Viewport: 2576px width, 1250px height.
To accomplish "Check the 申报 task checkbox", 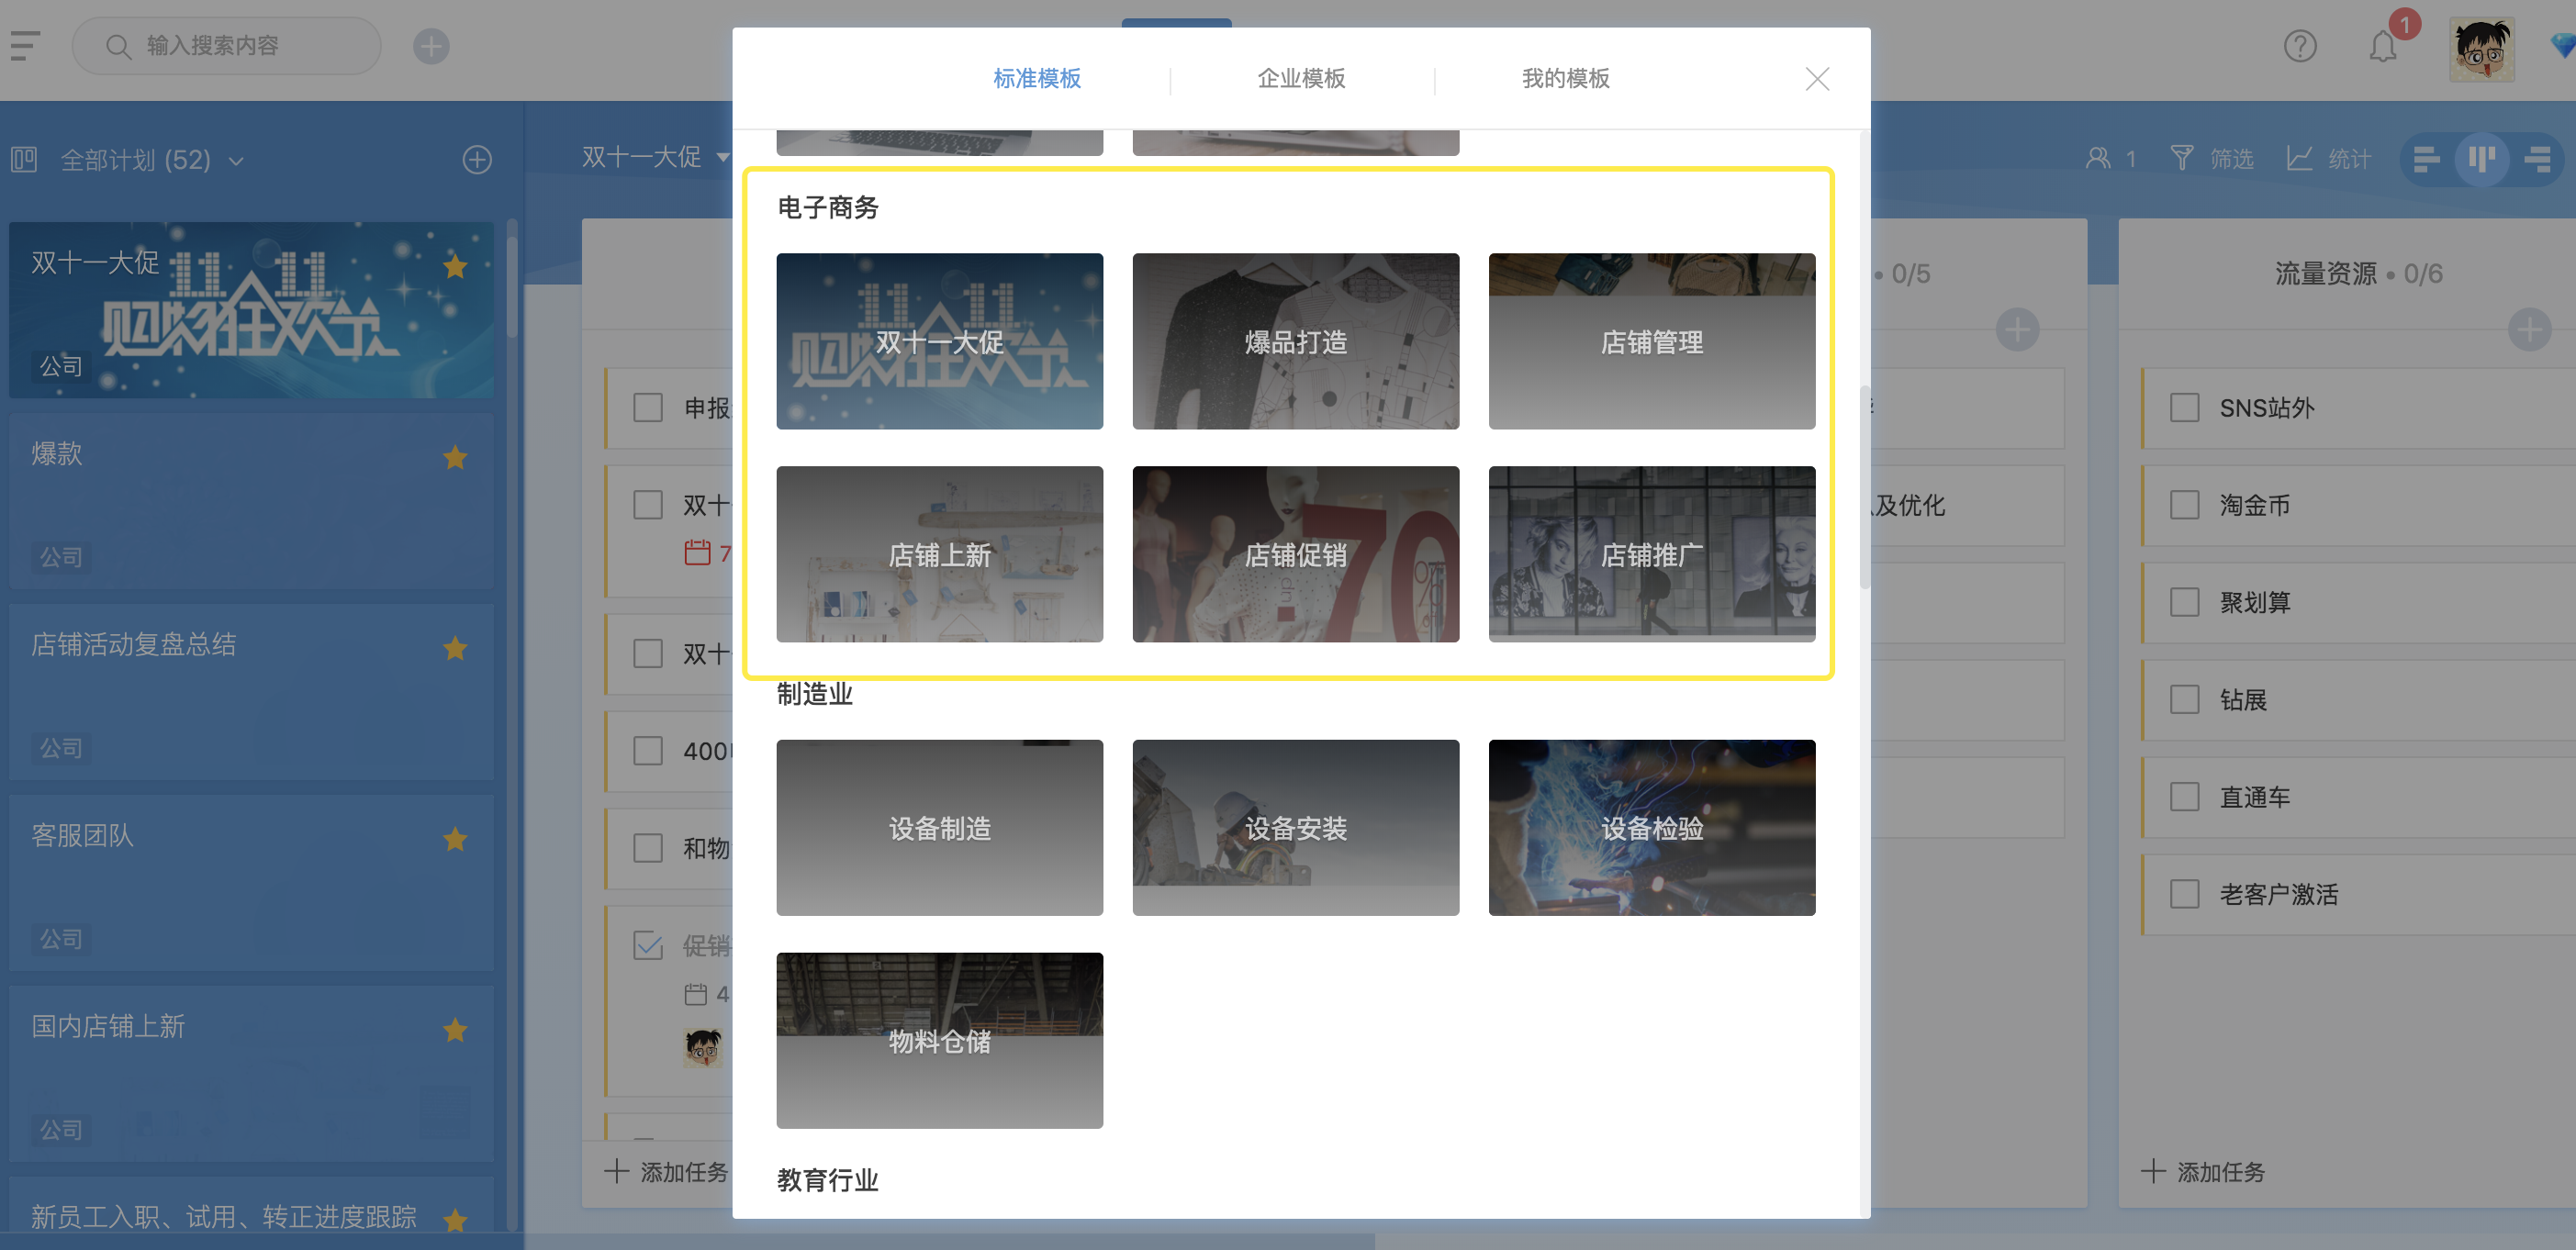I will coord(648,408).
